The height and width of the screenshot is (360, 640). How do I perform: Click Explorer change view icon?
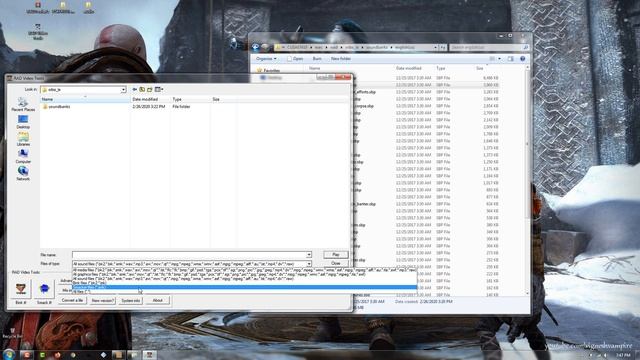click(492, 59)
